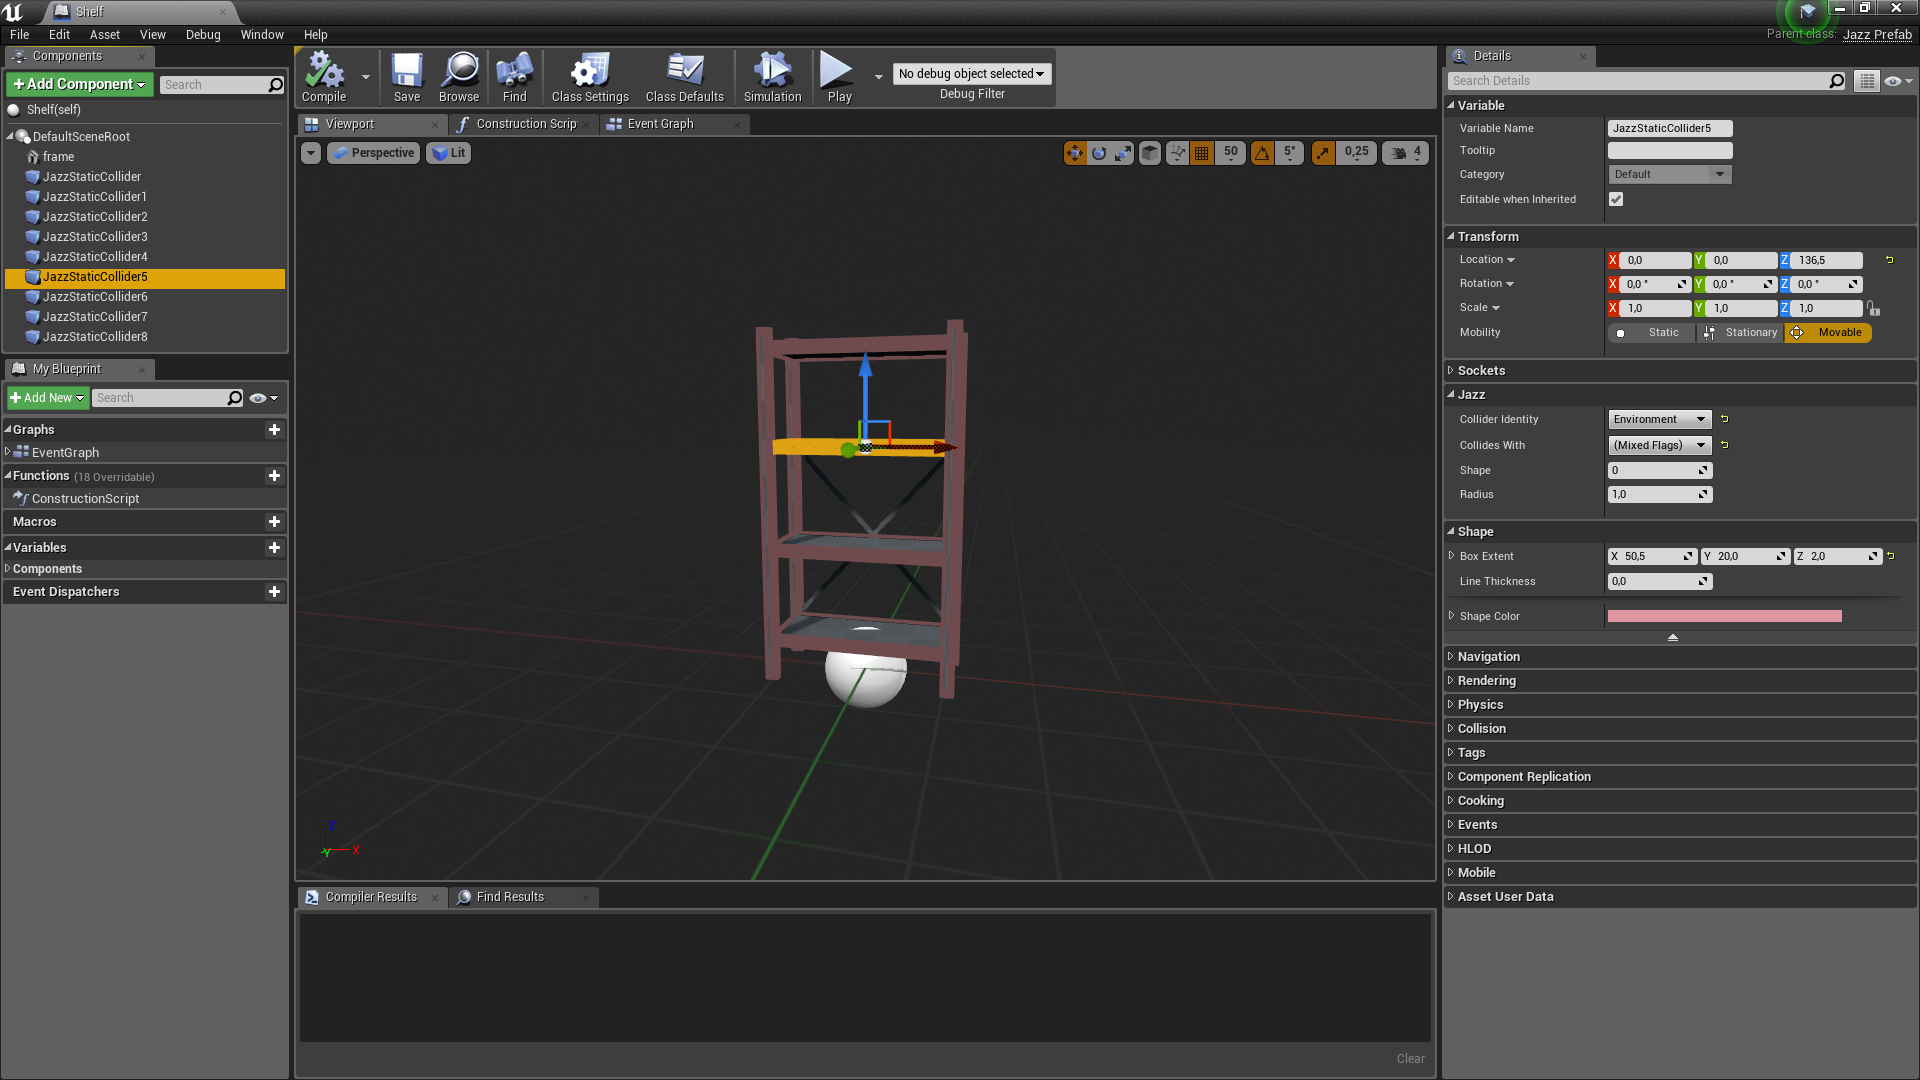Expand the Physics section
Image resolution: width=1920 pixels, height=1080 pixels.
pyautogui.click(x=1450, y=705)
